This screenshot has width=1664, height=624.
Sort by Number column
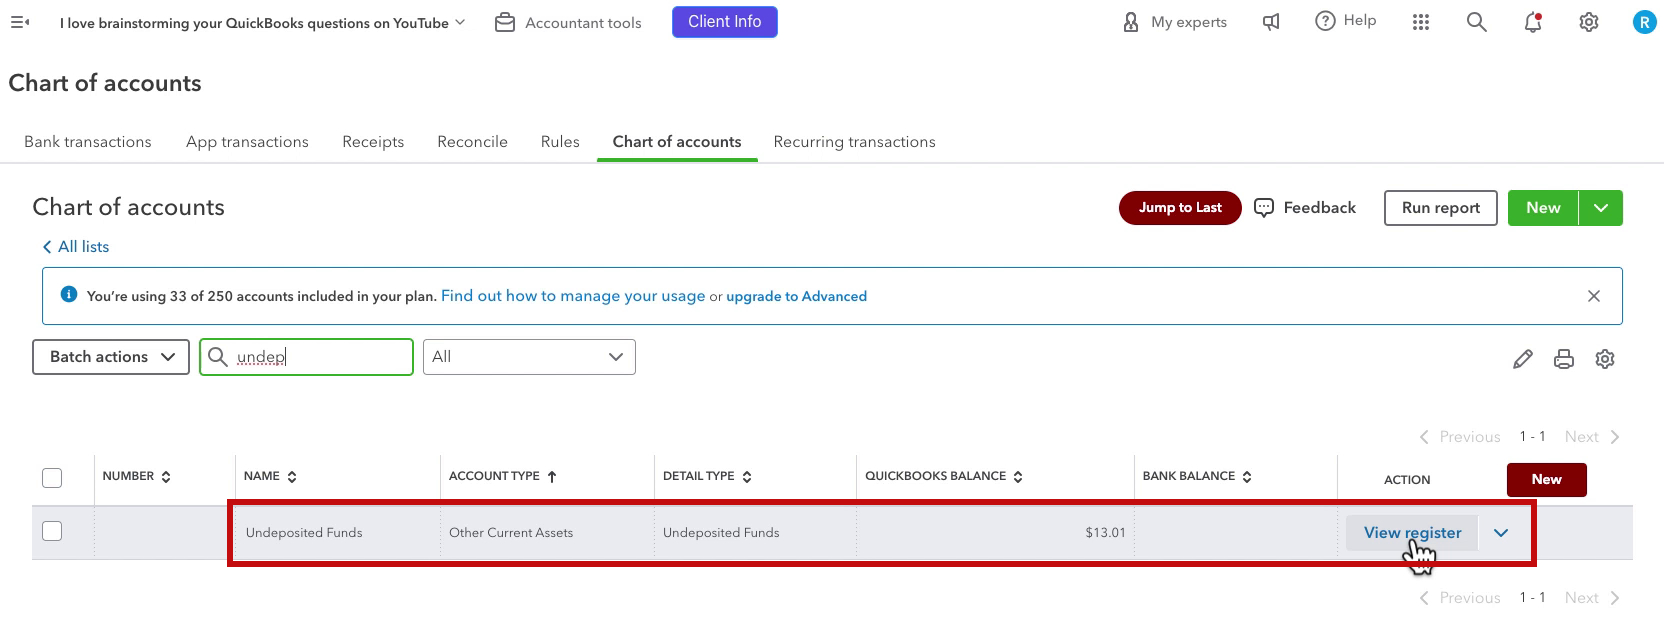tap(136, 477)
